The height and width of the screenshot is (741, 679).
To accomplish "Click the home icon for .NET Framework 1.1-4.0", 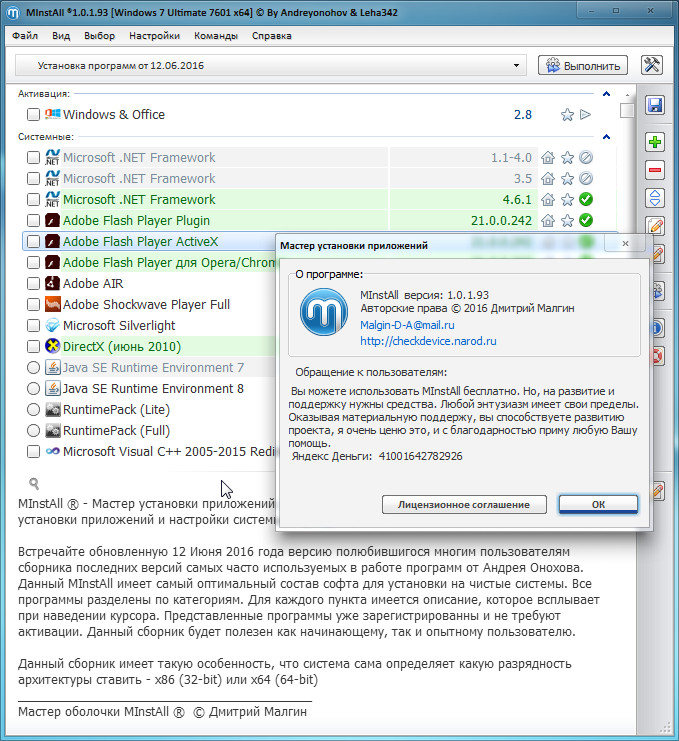I will (x=548, y=157).
